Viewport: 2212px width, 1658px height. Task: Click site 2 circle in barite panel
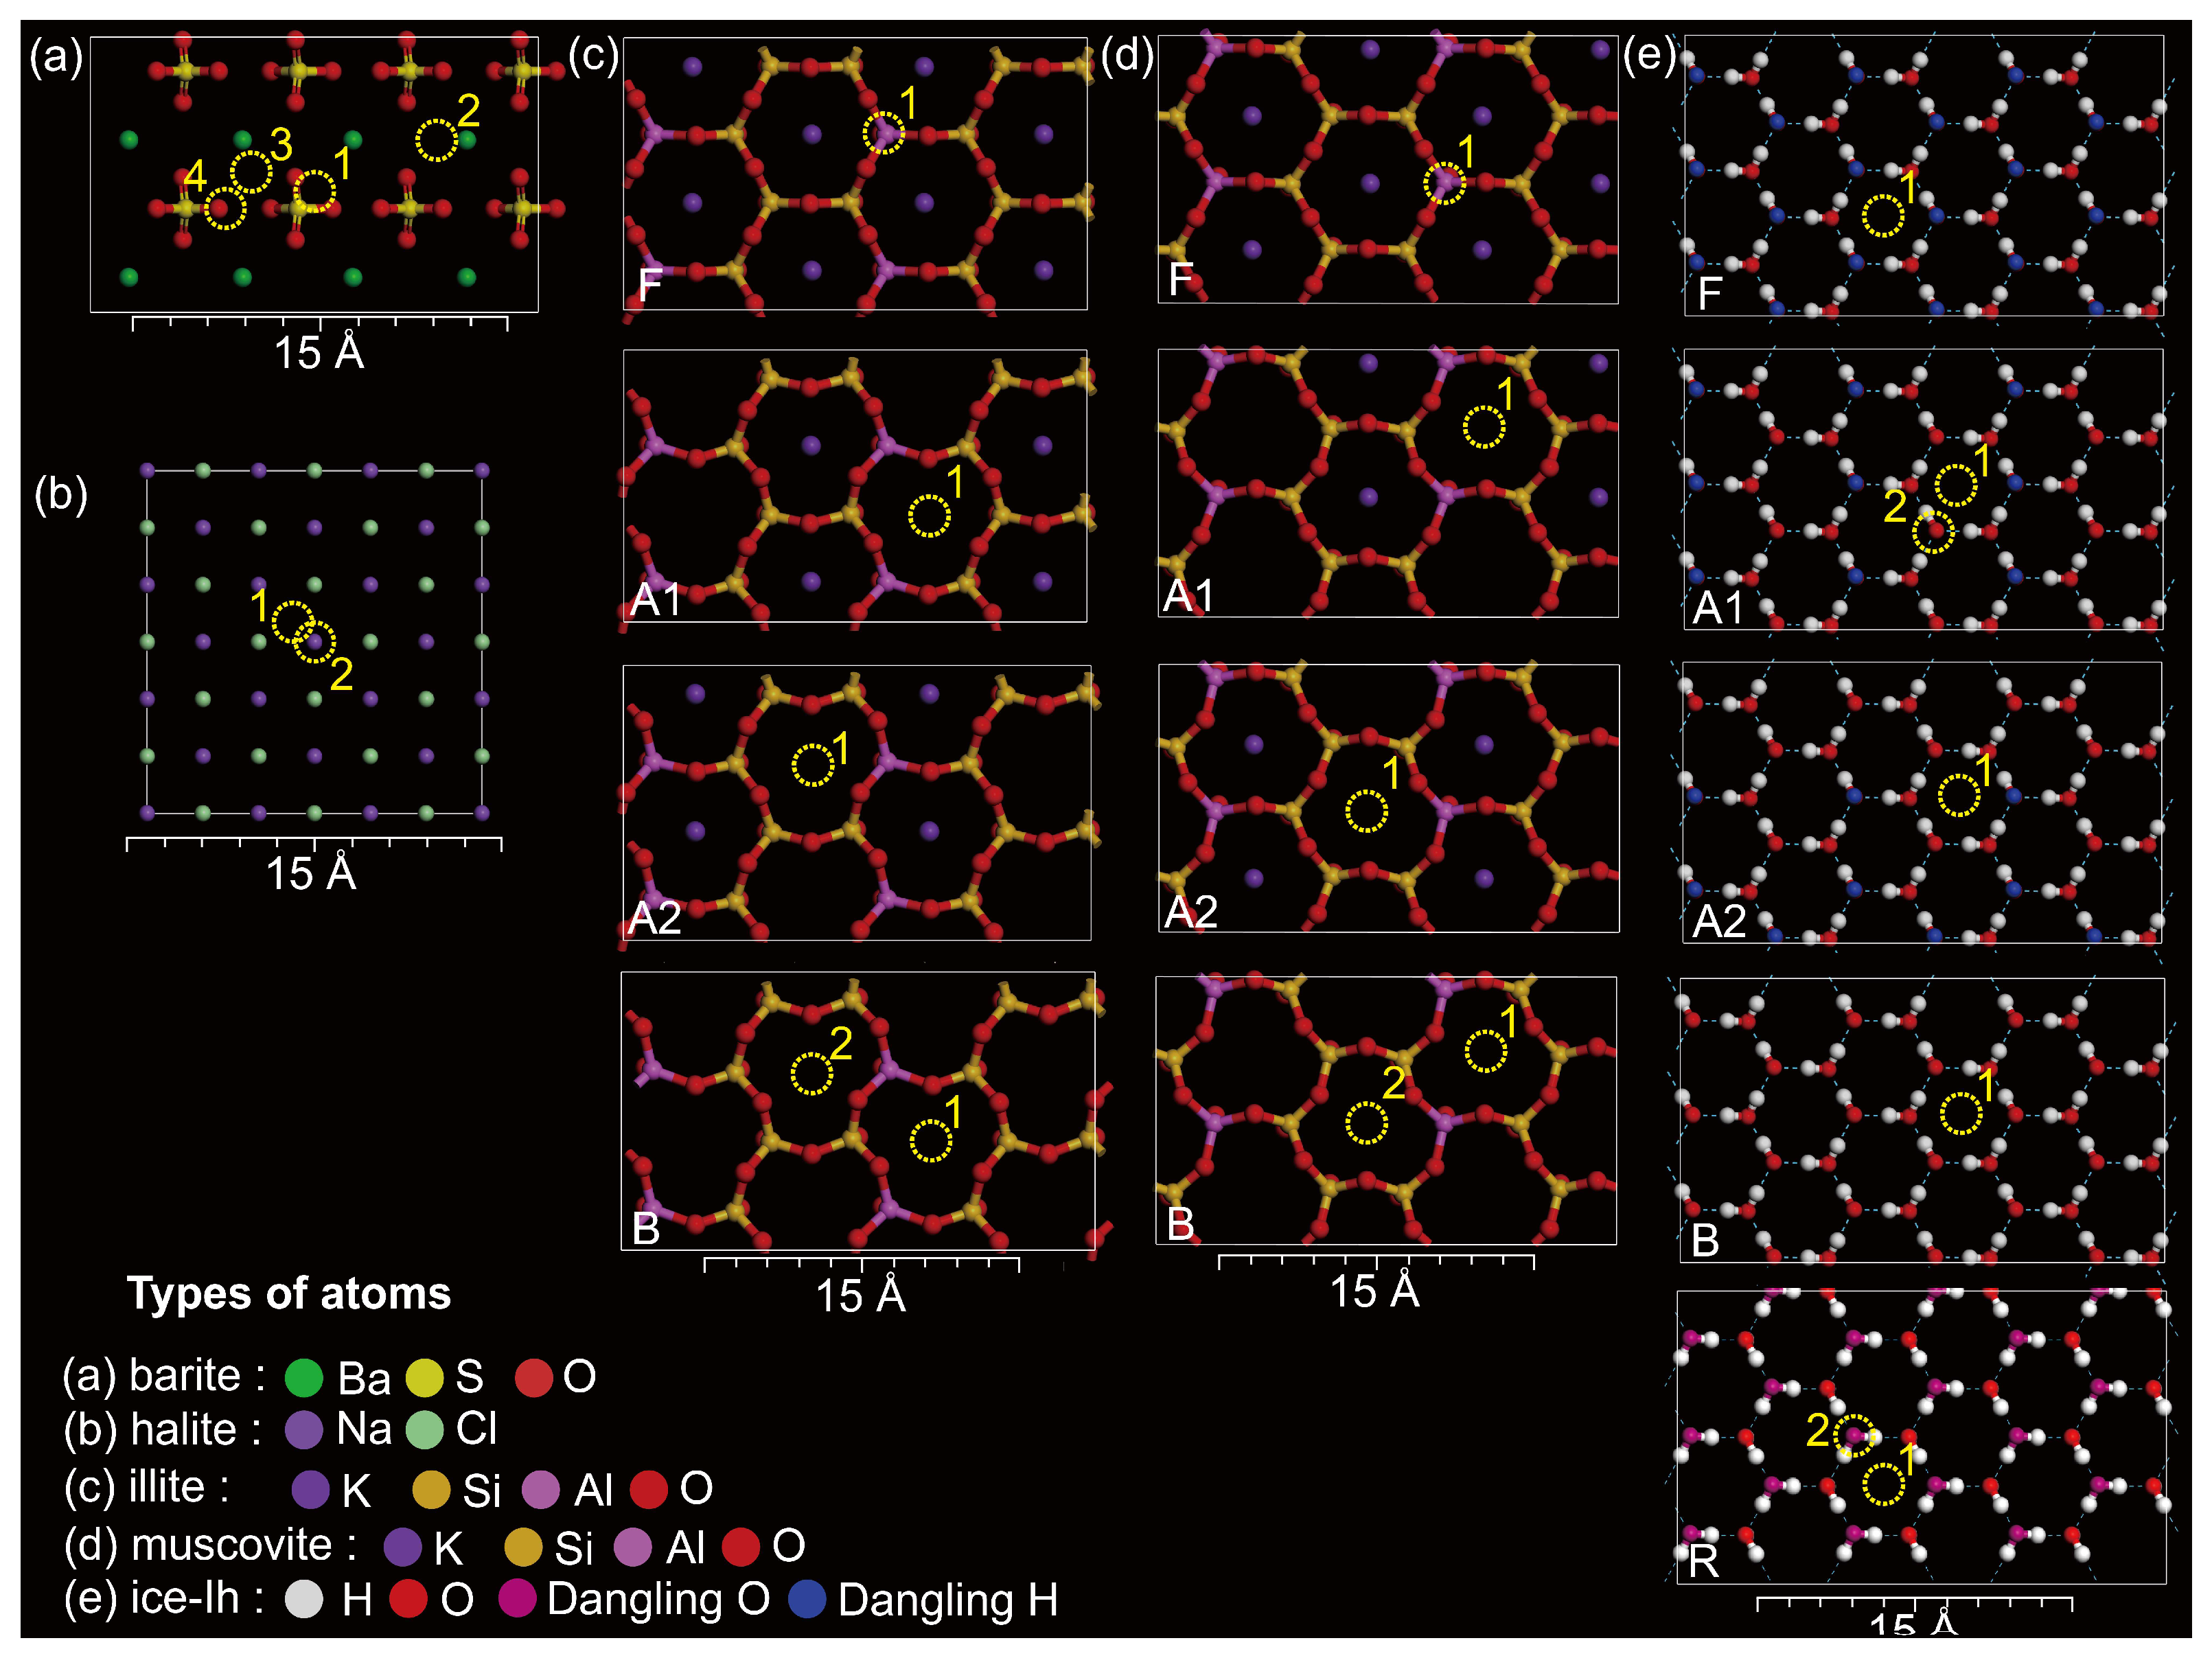tap(436, 140)
